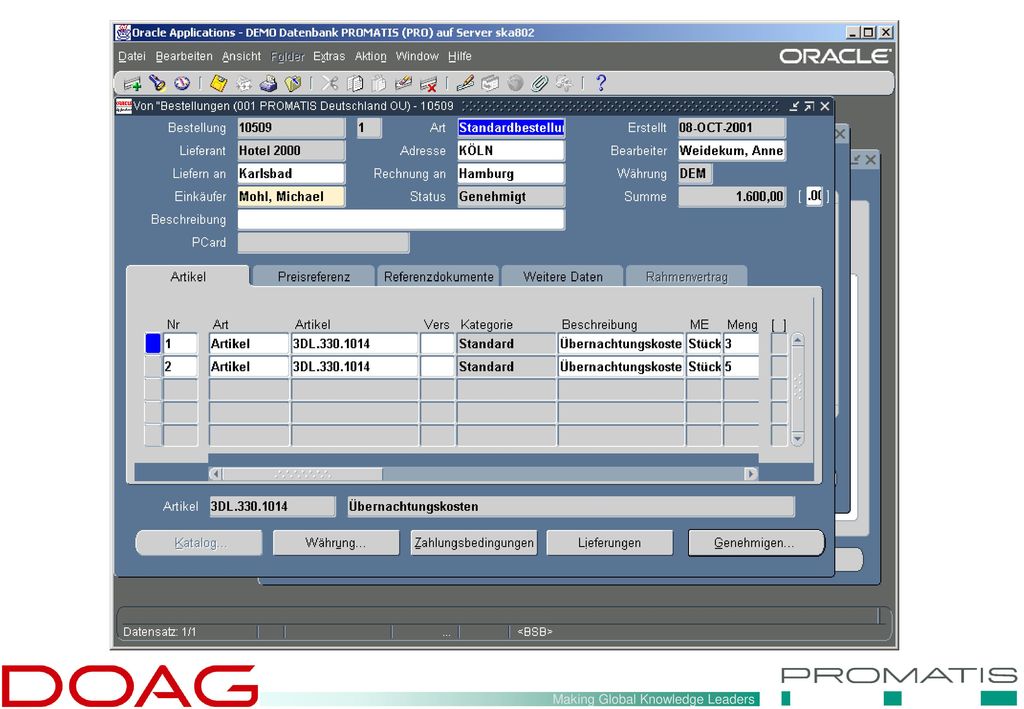Click the status bar text Datensatz: 1/1

pyautogui.click(x=159, y=631)
